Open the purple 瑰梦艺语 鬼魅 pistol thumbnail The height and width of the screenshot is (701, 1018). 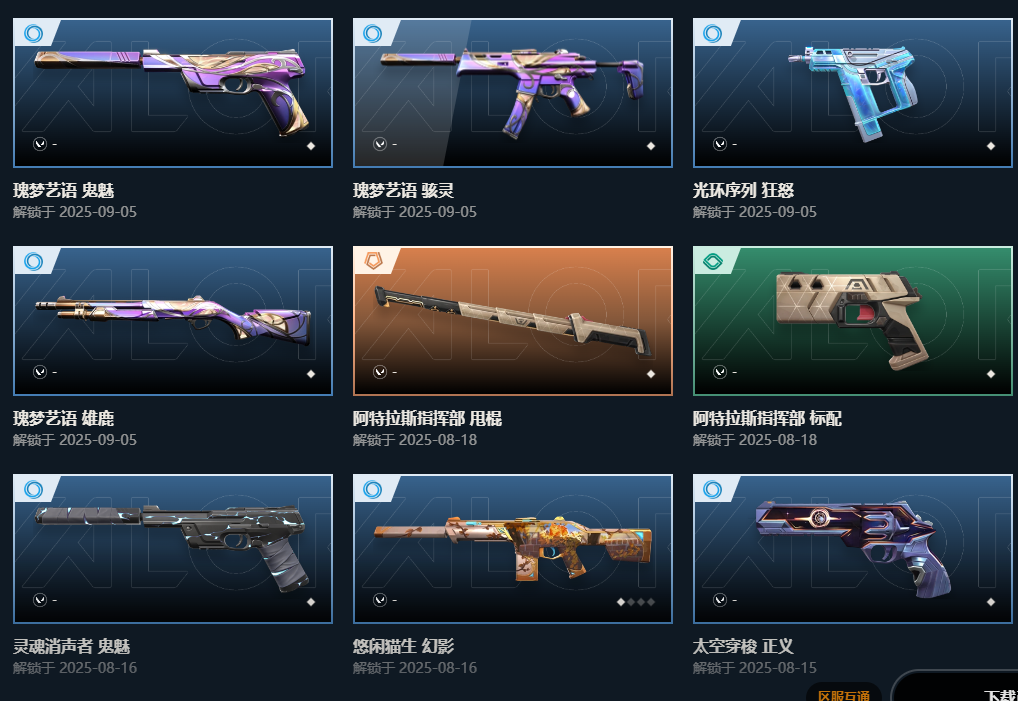click(x=173, y=93)
